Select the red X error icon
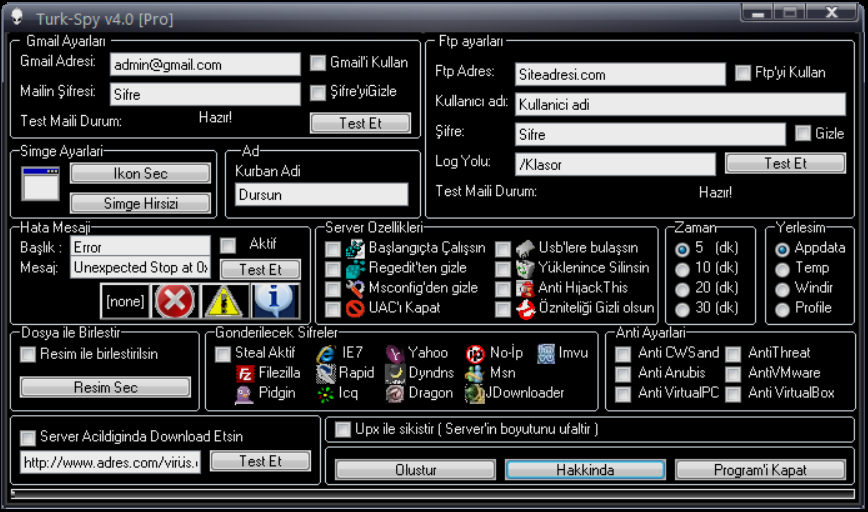The height and width of the screenshot is (512, 868). coord(174,301)
